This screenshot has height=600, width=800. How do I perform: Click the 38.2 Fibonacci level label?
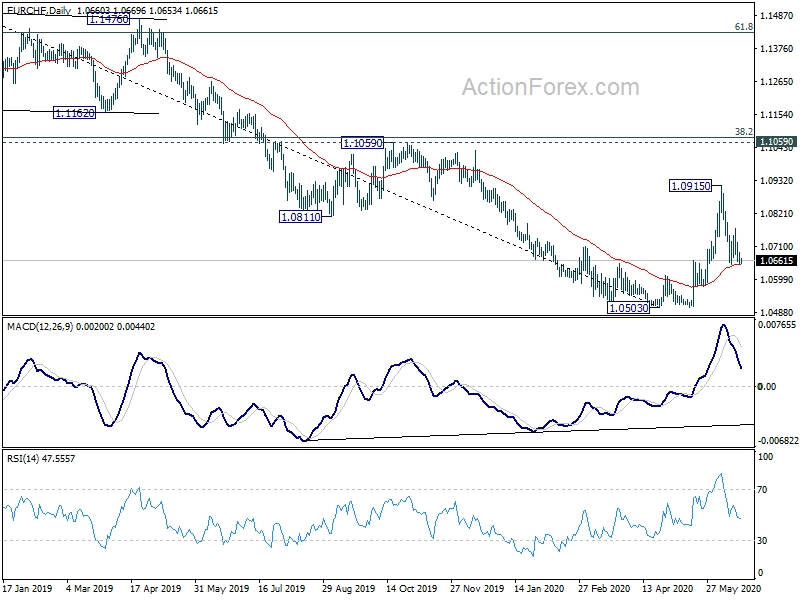[x=744, y=132]
